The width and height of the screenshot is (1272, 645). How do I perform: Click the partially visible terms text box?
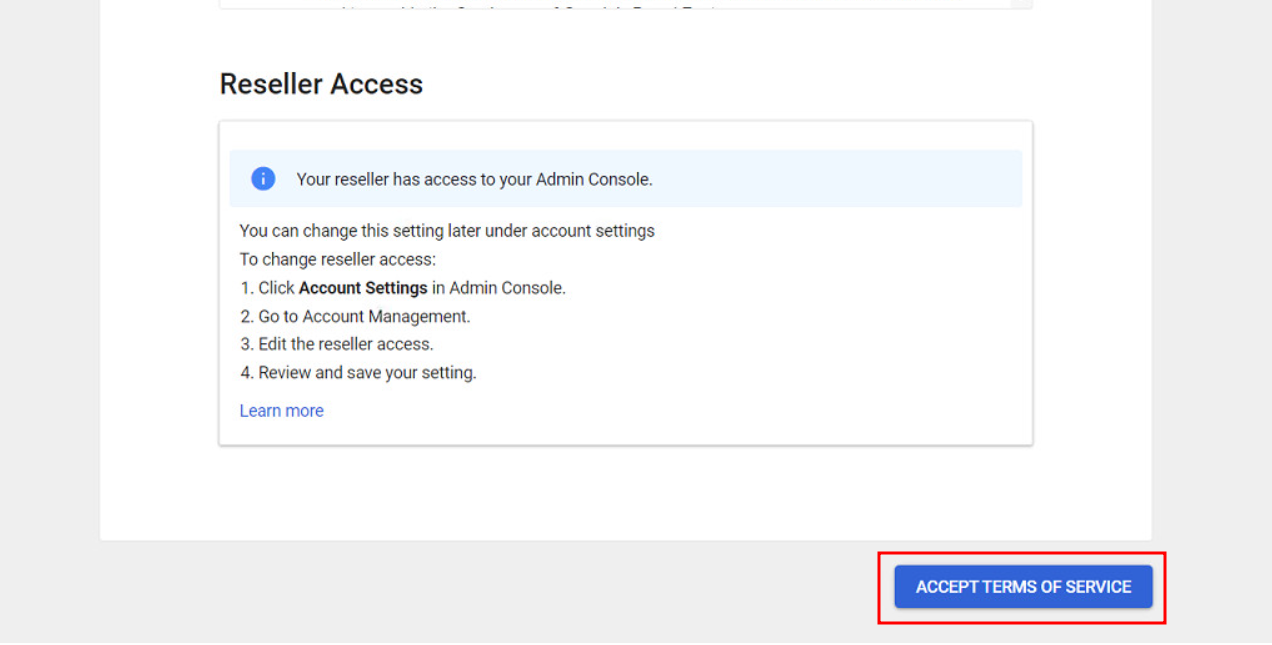point(600,4)
